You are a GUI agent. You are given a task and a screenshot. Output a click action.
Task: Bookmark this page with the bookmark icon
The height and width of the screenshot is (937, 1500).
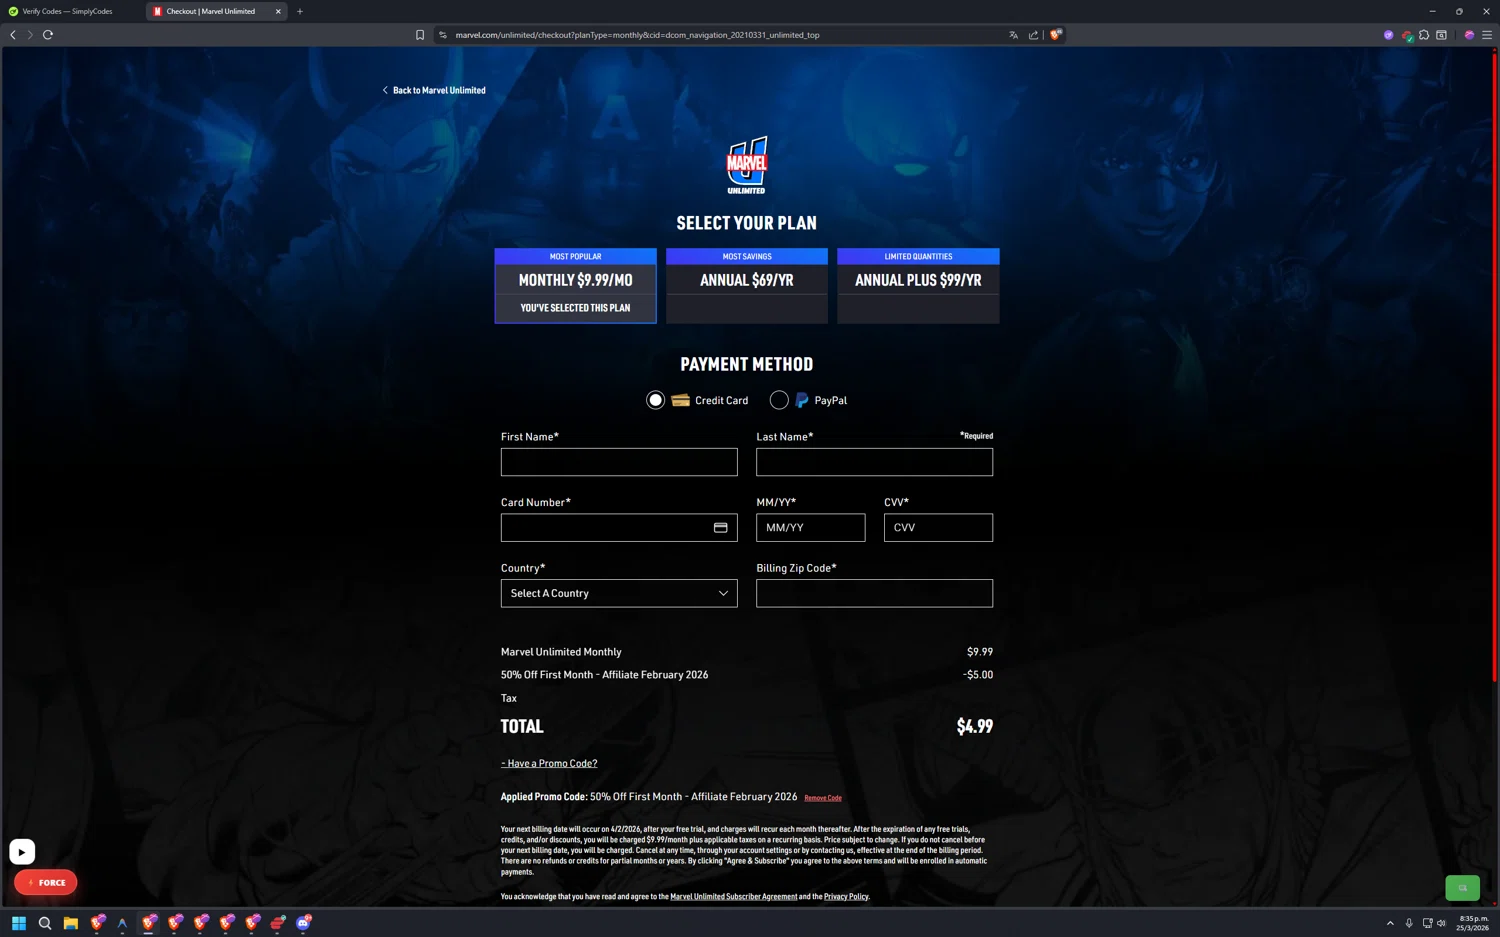[x=420, y=35]
